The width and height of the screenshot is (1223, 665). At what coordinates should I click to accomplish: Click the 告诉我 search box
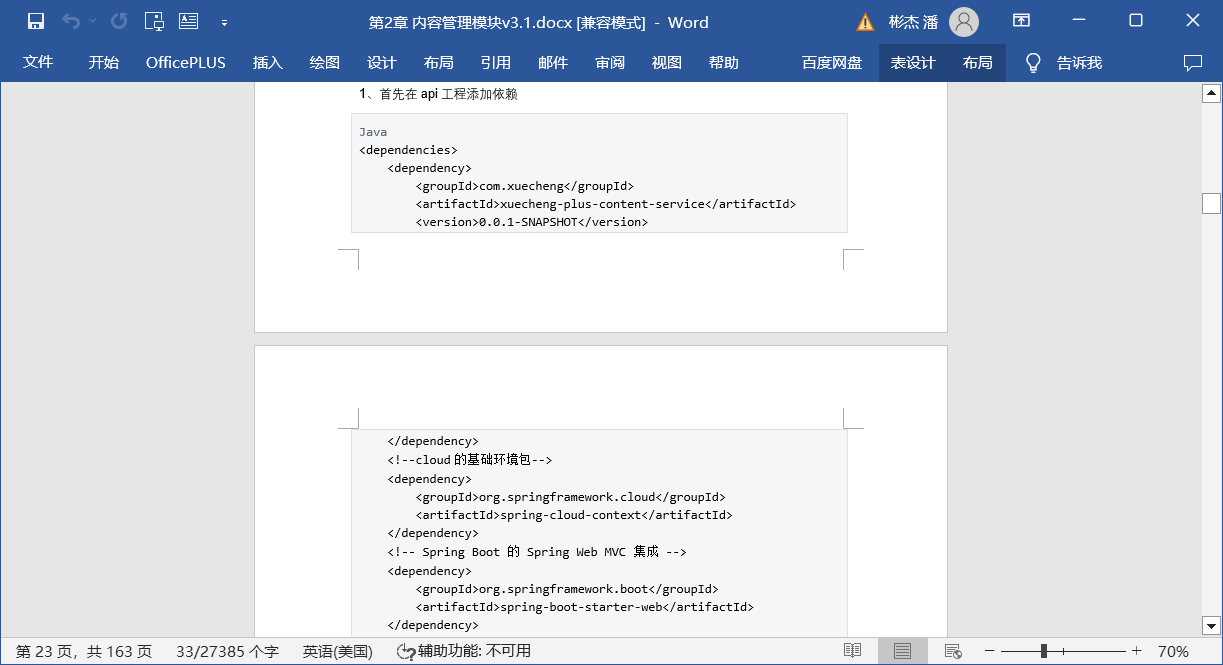(x=1080, y=63)
